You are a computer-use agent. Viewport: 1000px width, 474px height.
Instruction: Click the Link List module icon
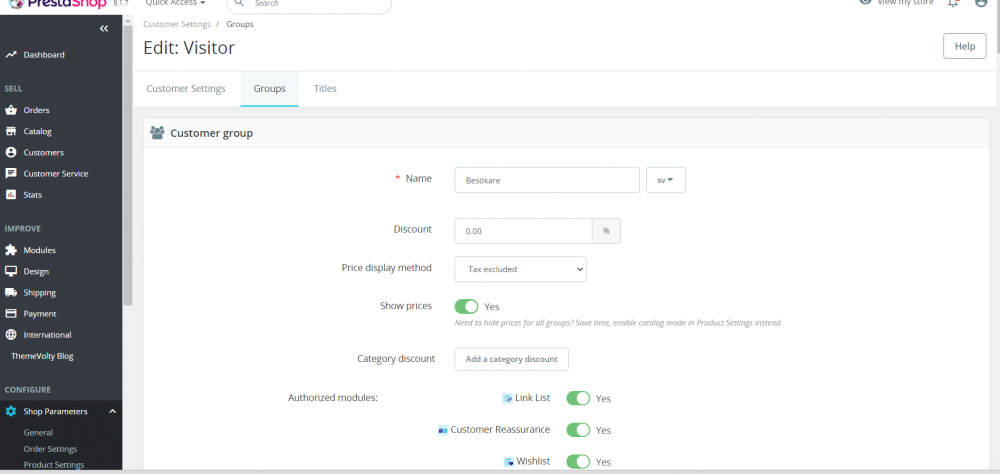(508, 399)
